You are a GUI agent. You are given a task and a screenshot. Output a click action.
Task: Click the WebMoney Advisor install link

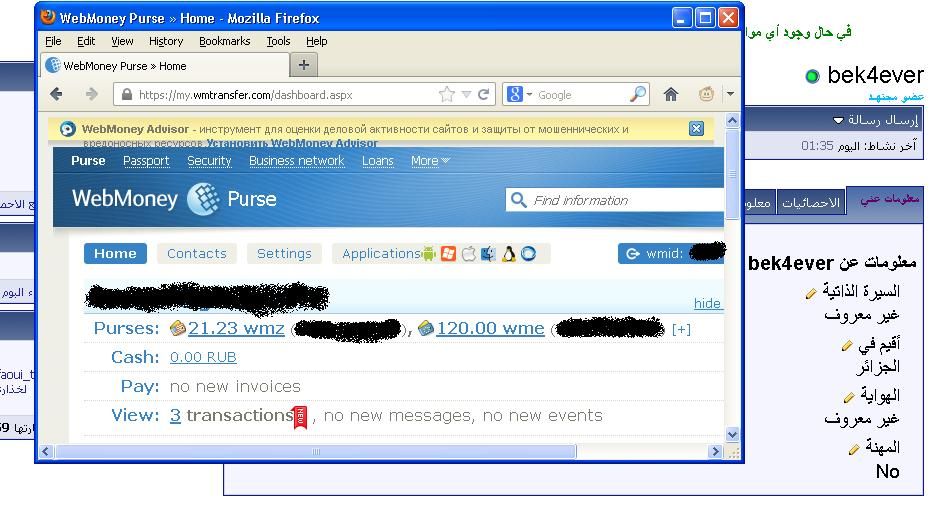[292, 143]
